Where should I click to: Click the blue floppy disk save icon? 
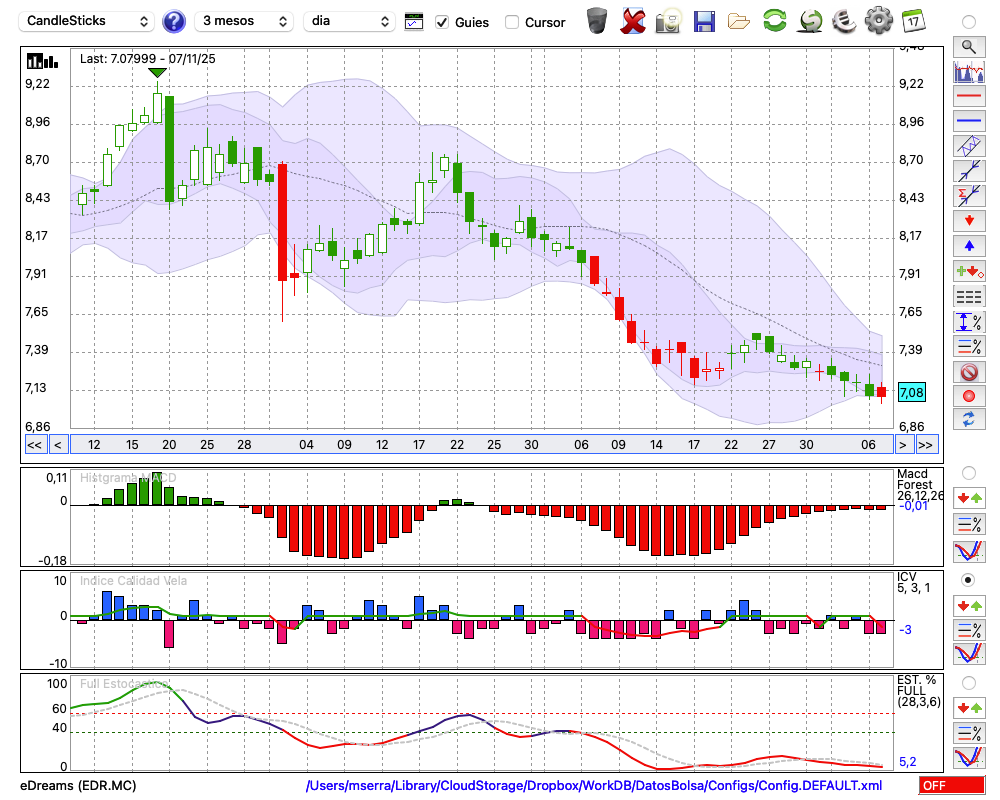click(x=704, y=21)
